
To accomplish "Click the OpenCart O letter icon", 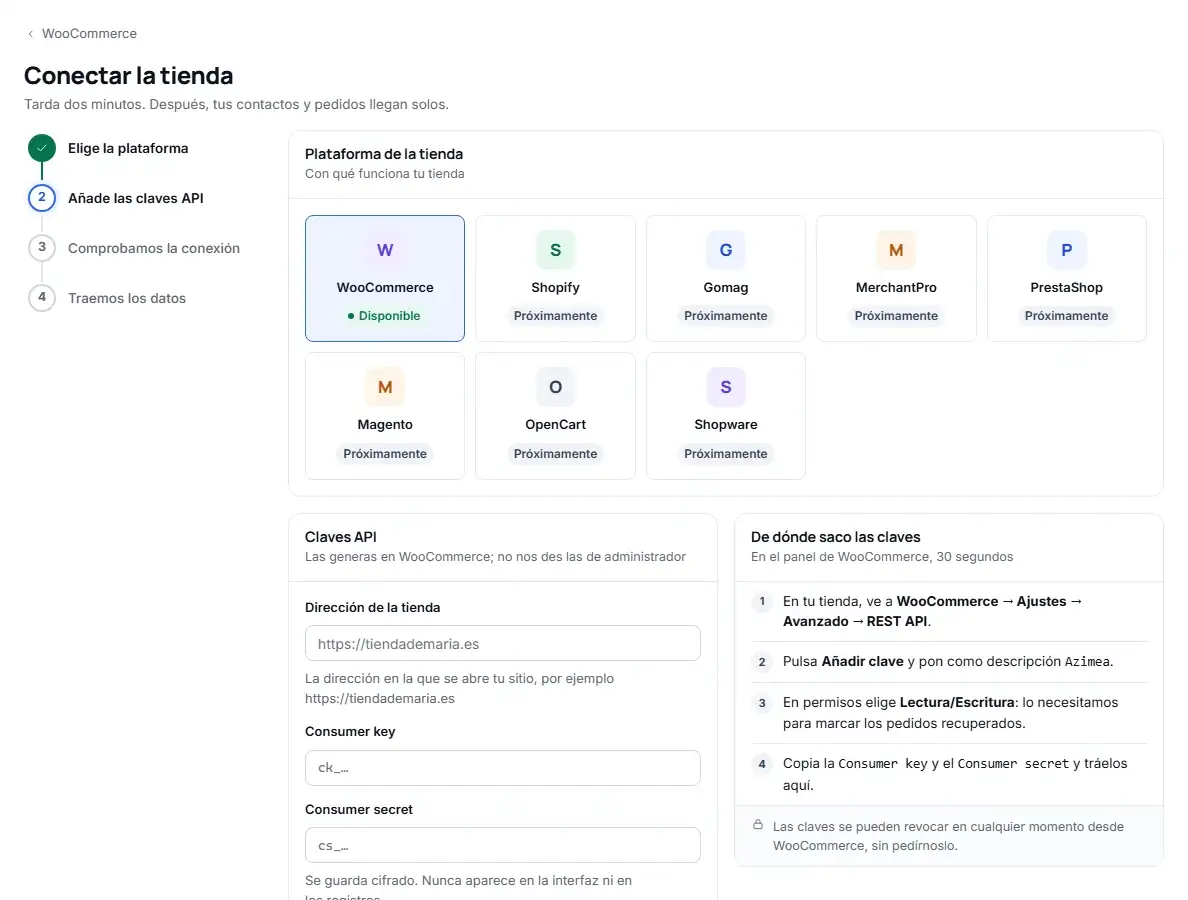I will (555, 387).
